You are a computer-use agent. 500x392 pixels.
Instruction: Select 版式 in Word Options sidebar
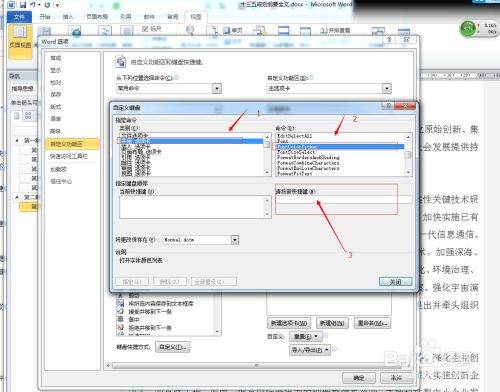56,107
